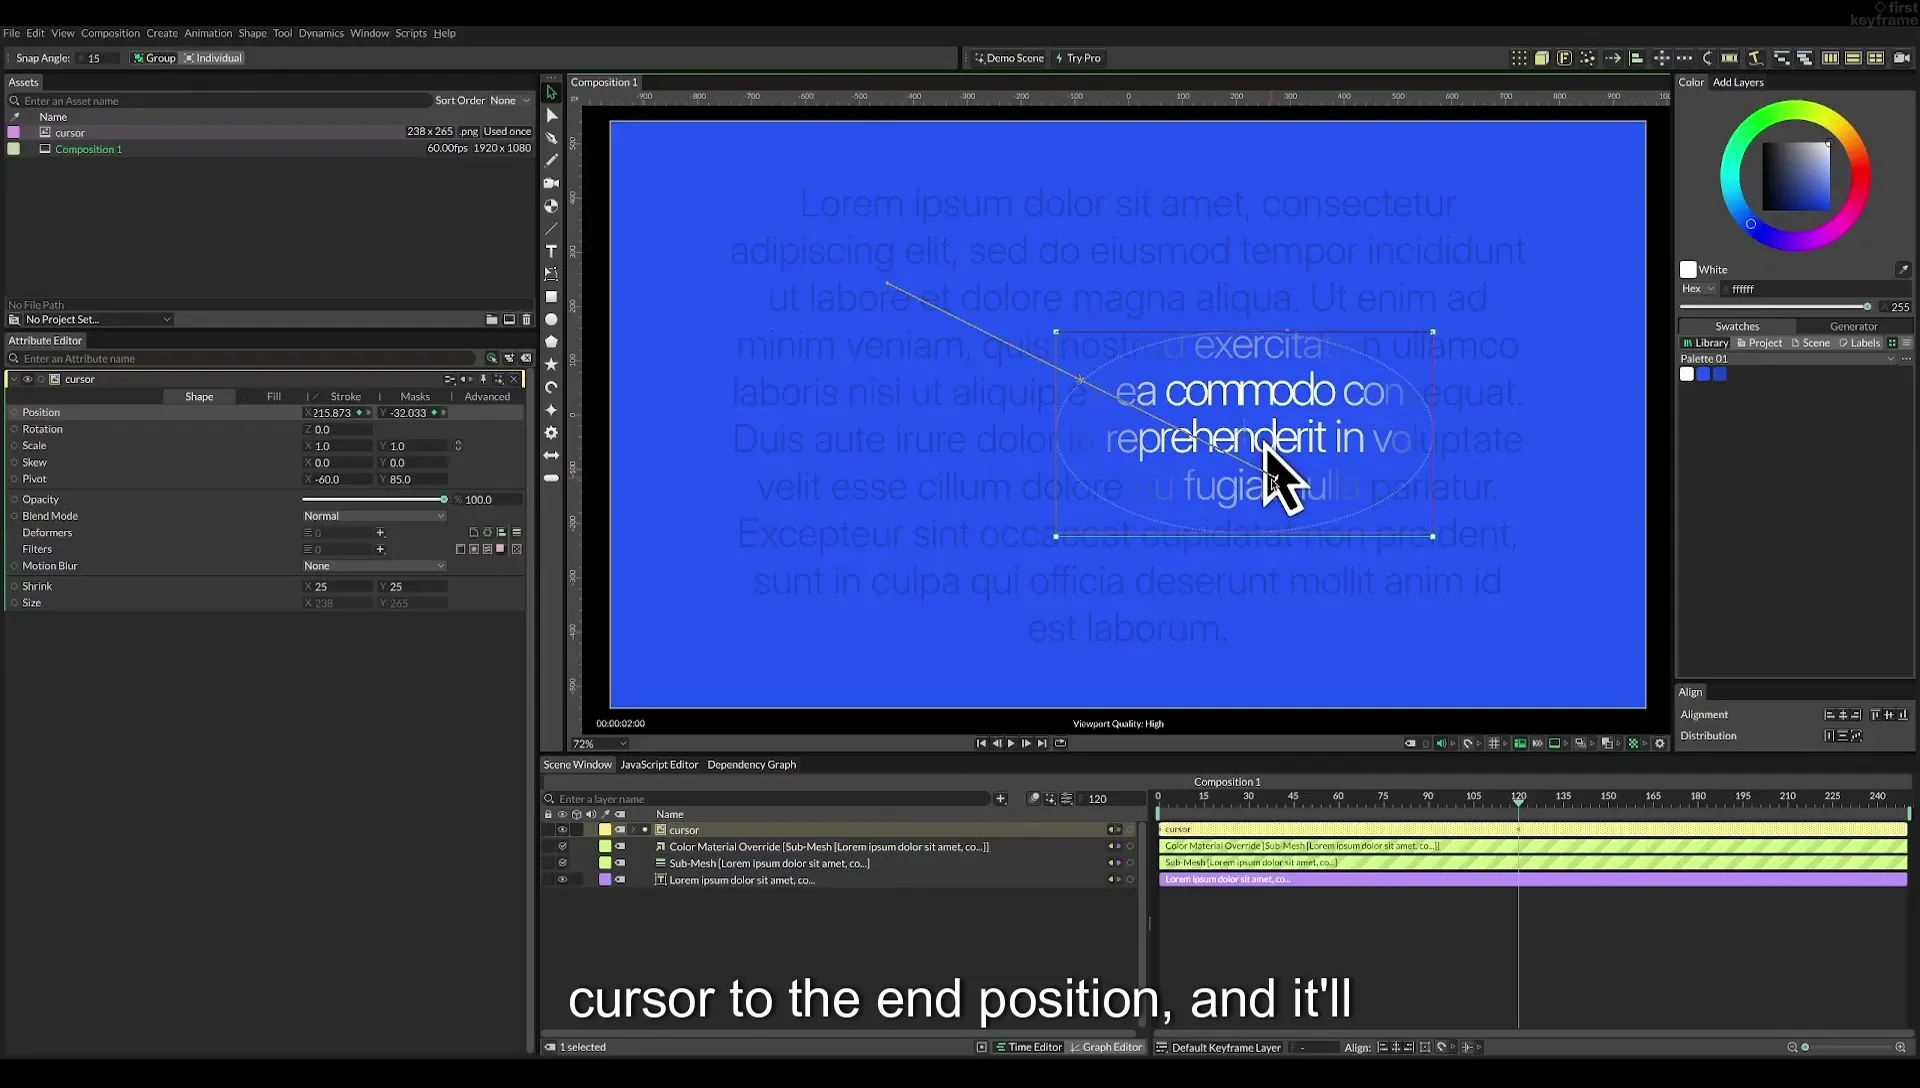Select the Polygon shape tool
This screenshot has height=1088, width=1920.
tap(551, 342)
